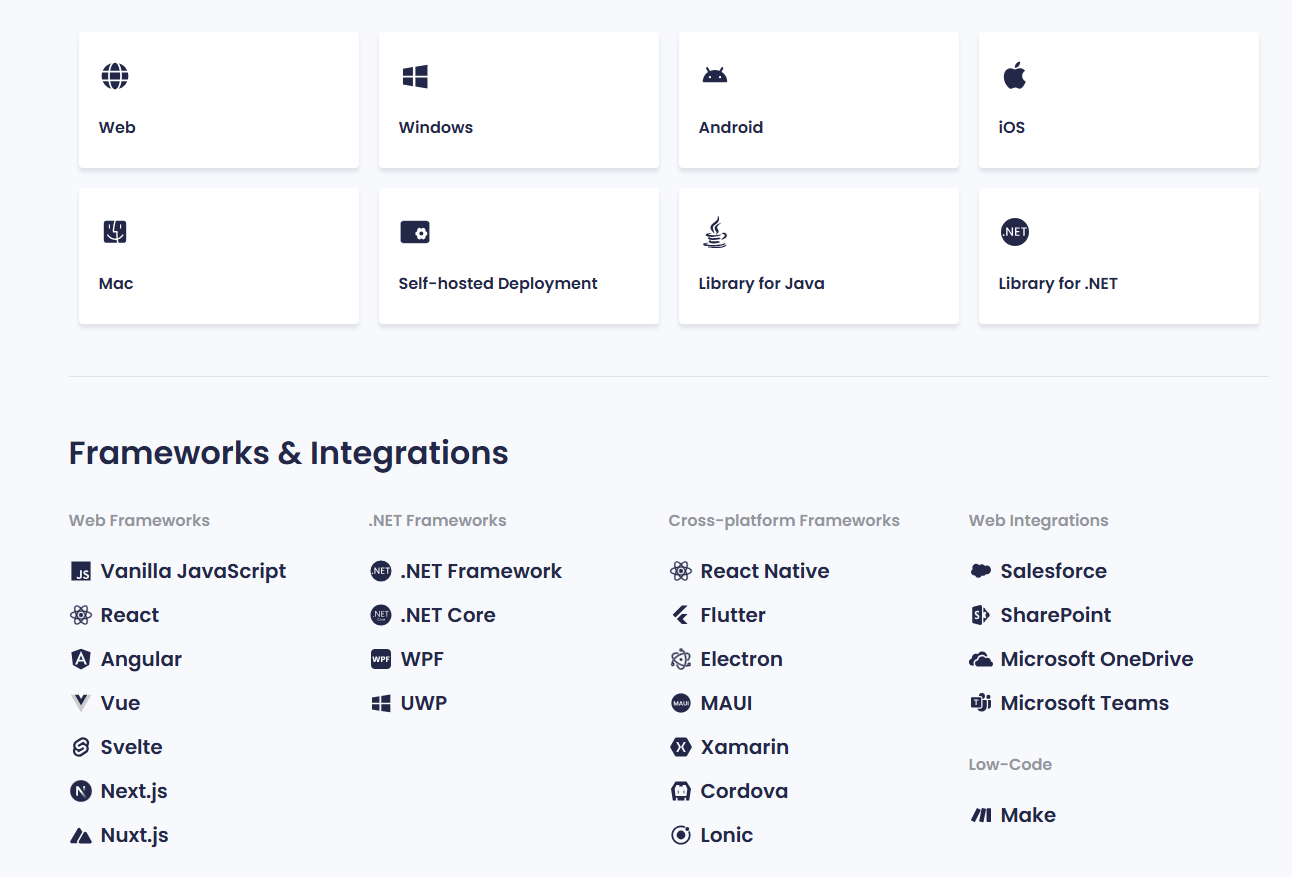Click the Cordova logo icon
The width and height of the screenshot is (1292, 877).
(x=681, y=791)
